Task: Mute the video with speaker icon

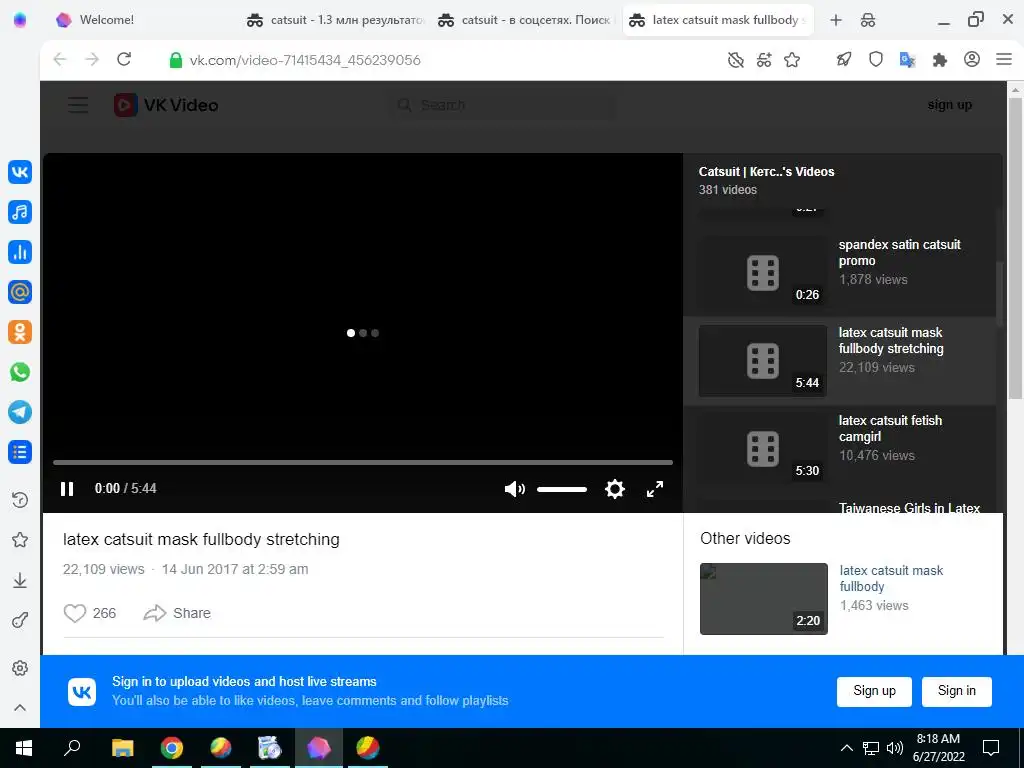Action: [x=515, y=488]
